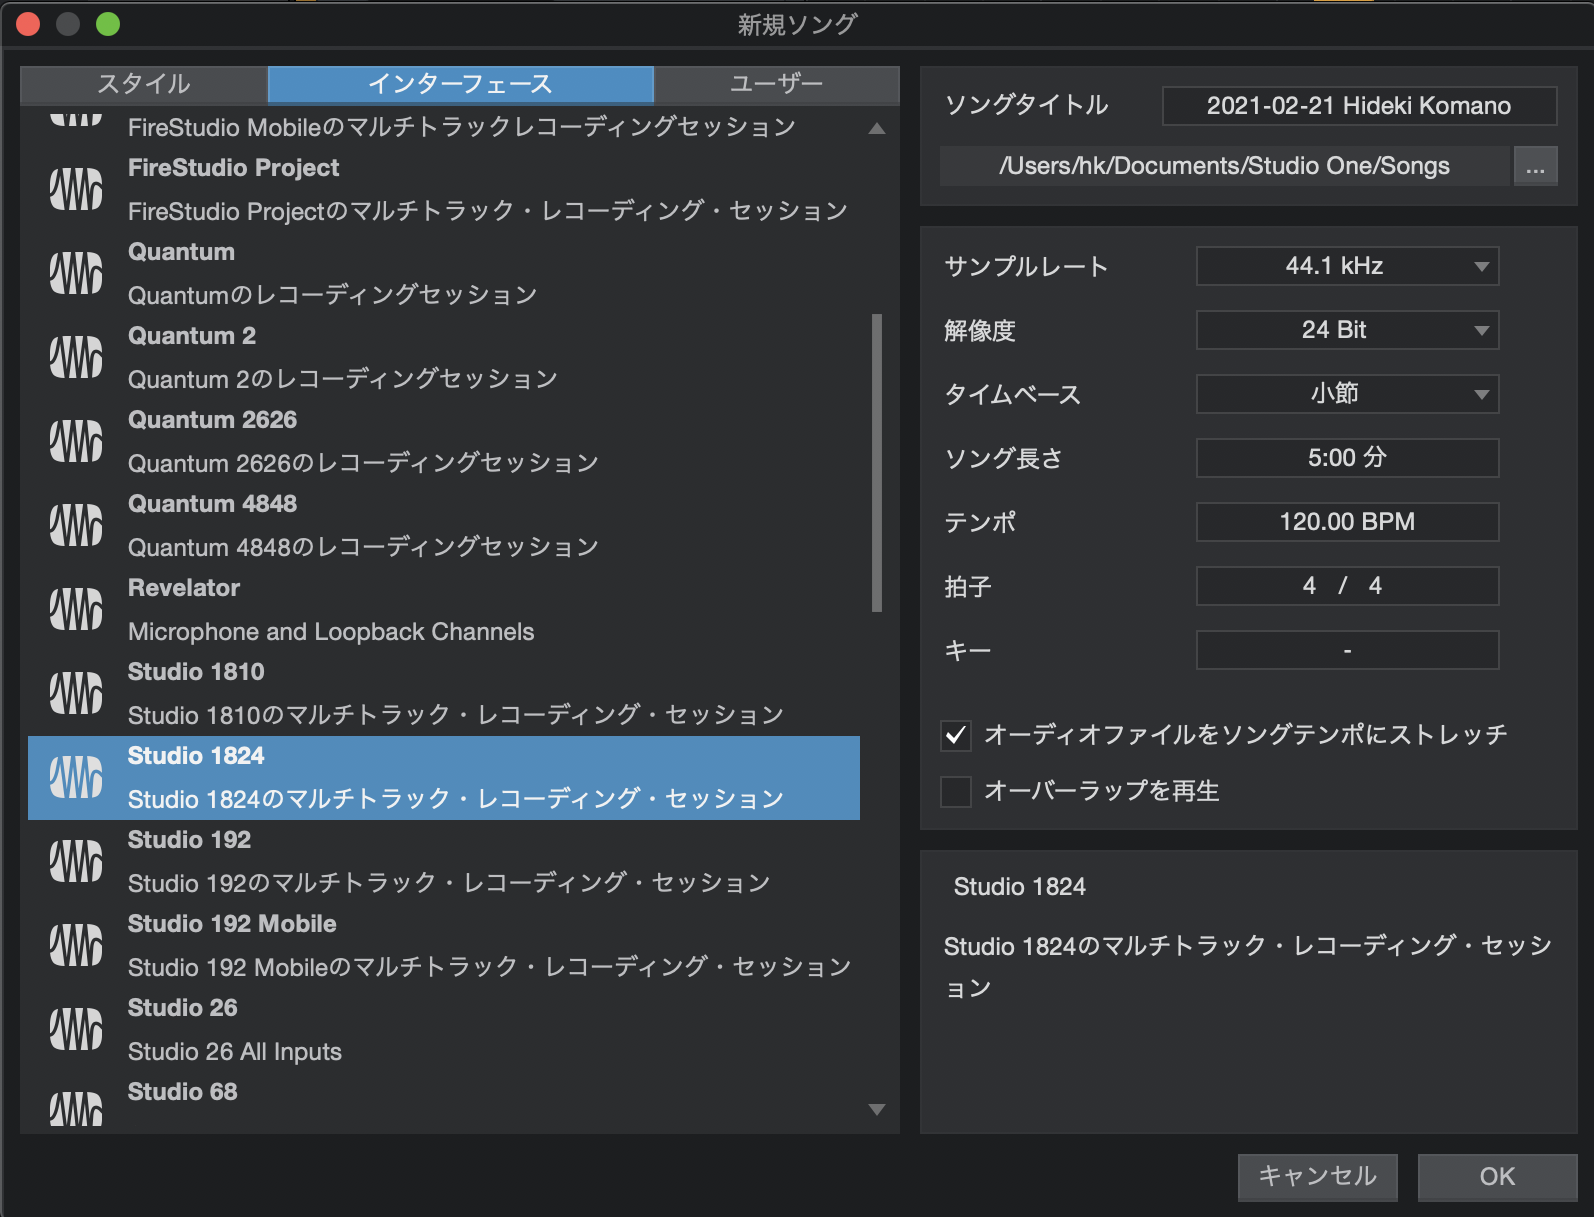Click the PreSonus icon beside Studio 1824
This screenshot has width=1594, height=1217.
click(76, 777)
